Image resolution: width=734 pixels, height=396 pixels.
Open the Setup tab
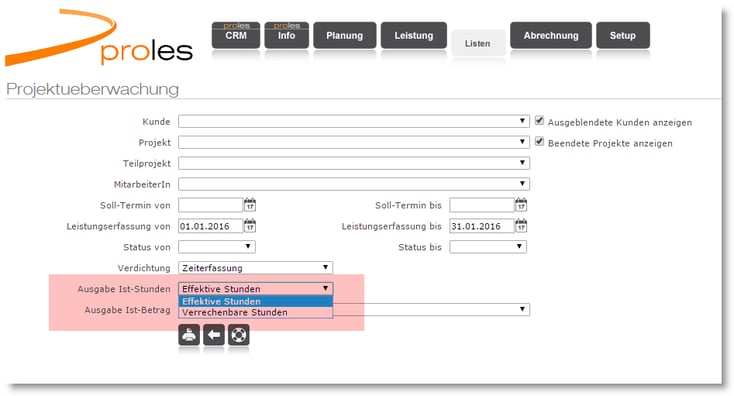click(623, 35)
